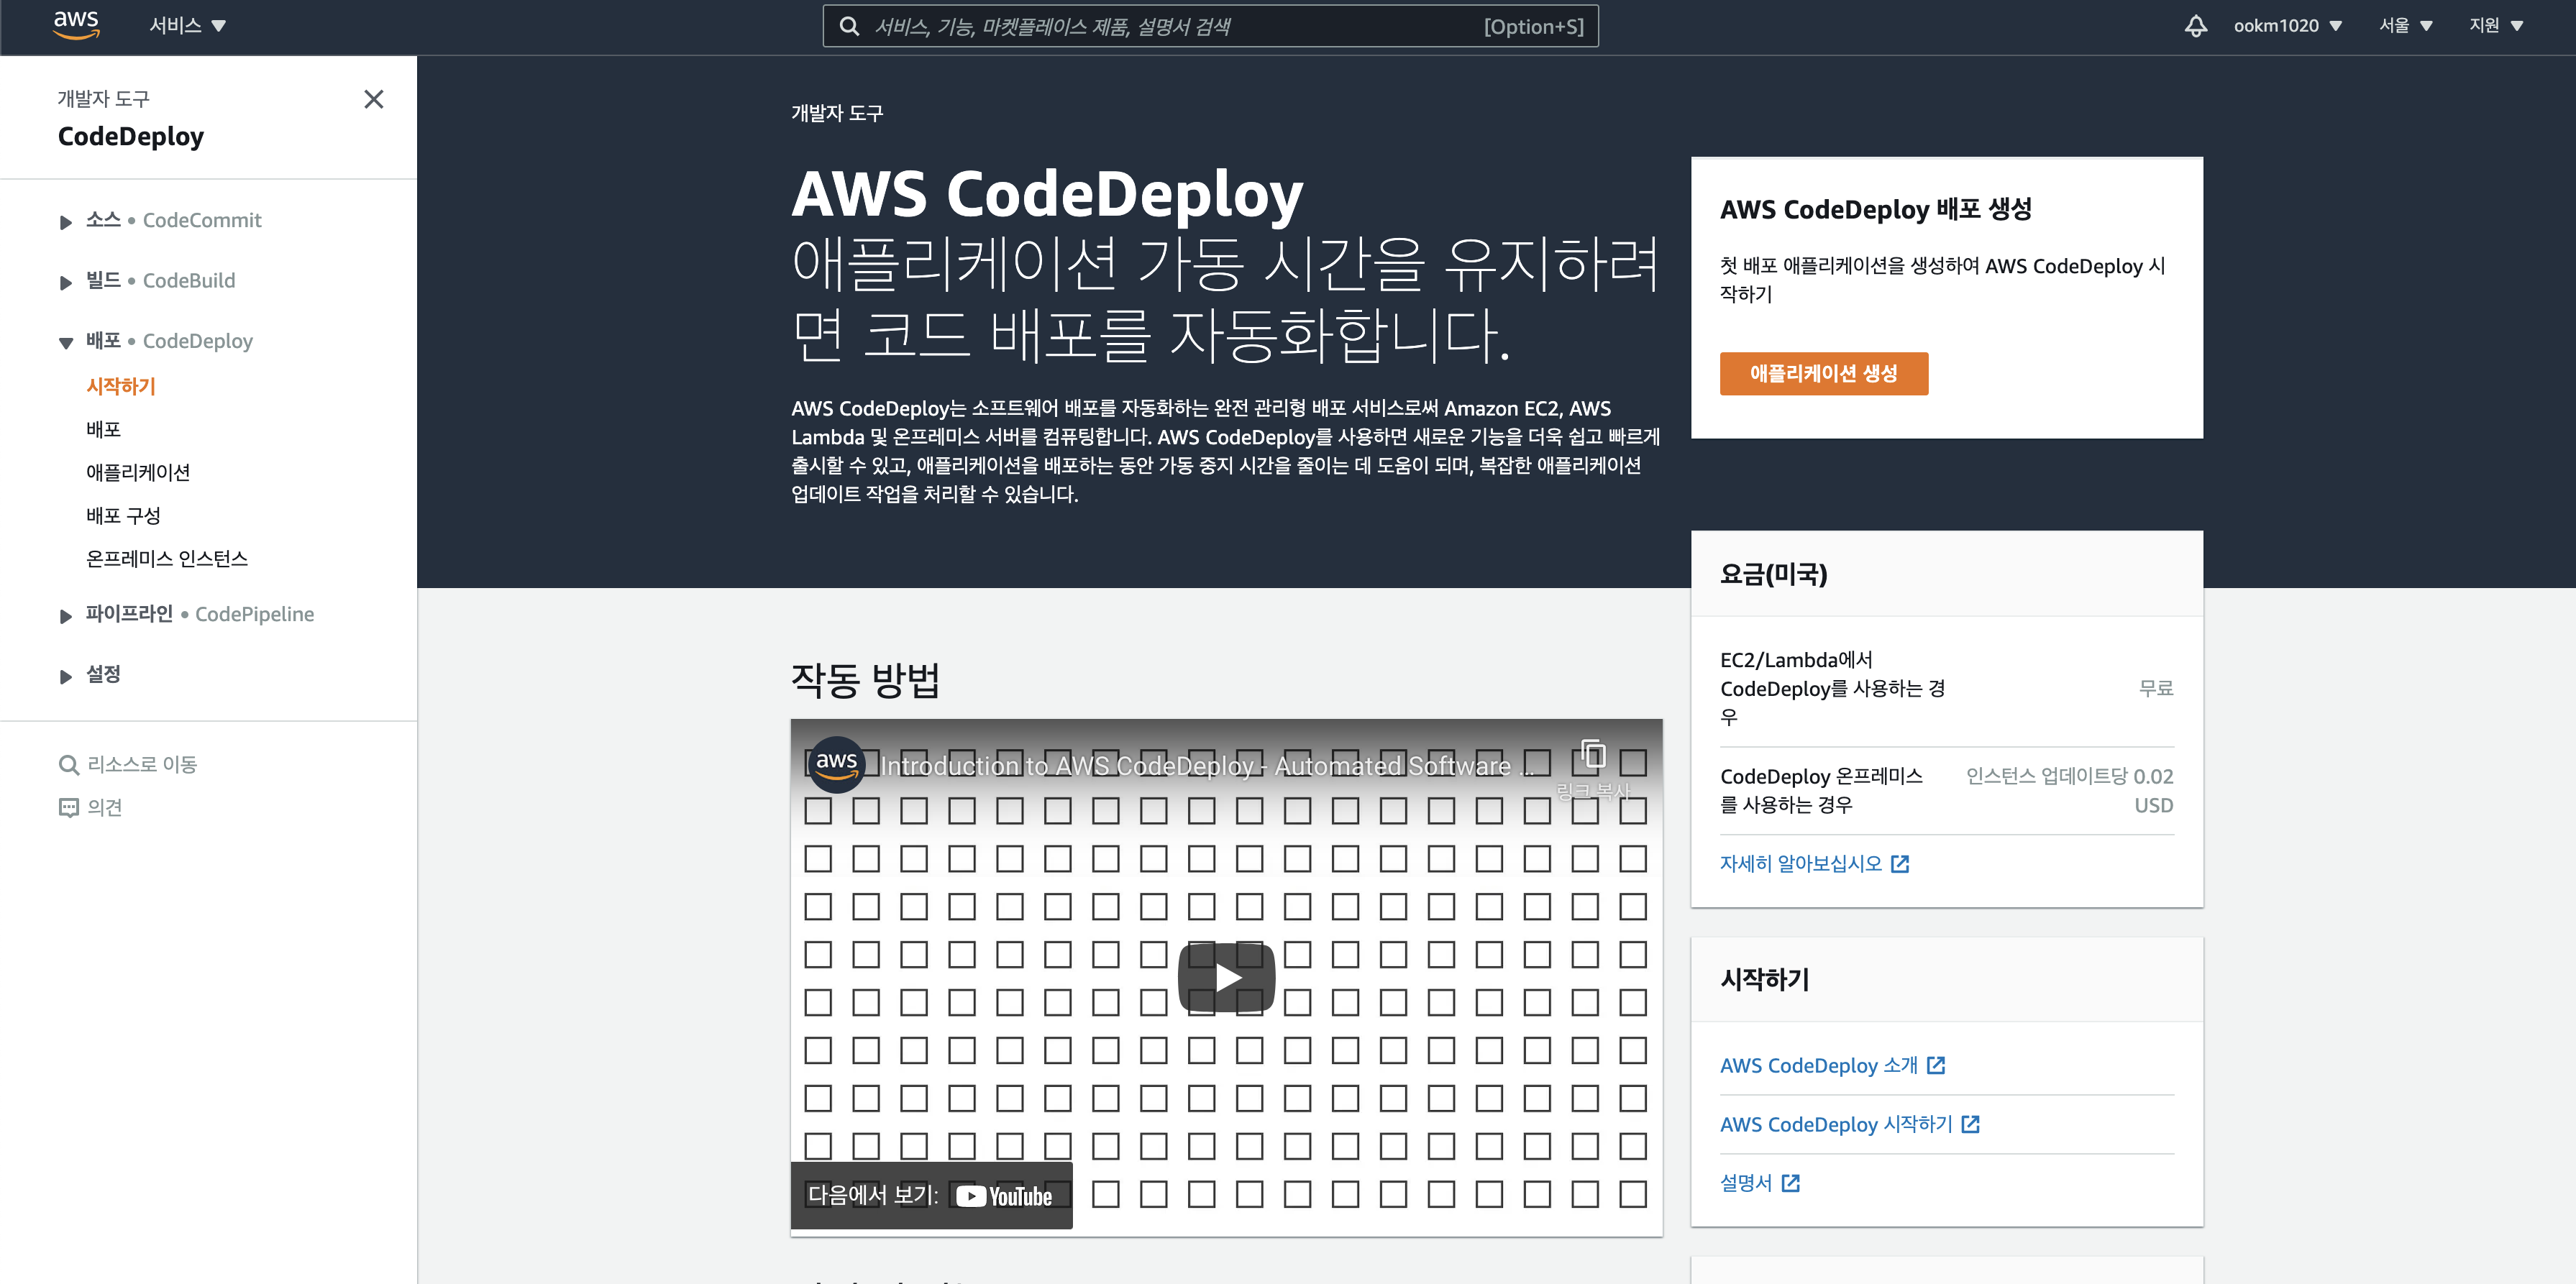Viewport: 2576px width, 1284px height.
Task: Expand the 소스 CodeCommit section
Action: point(66,221)
